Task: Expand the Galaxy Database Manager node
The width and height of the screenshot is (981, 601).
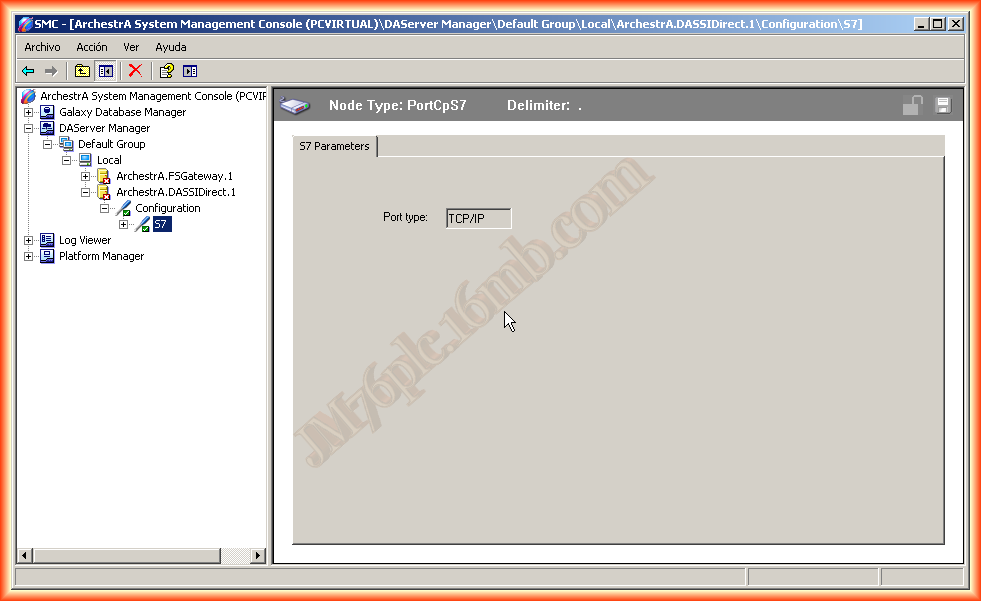Action: tap(29, 112)
